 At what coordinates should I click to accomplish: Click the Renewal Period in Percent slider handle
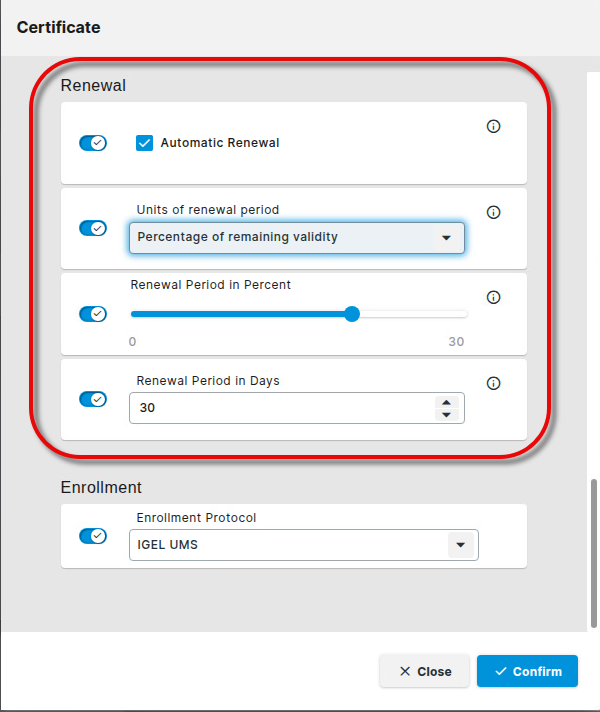[x=352, y=314]
